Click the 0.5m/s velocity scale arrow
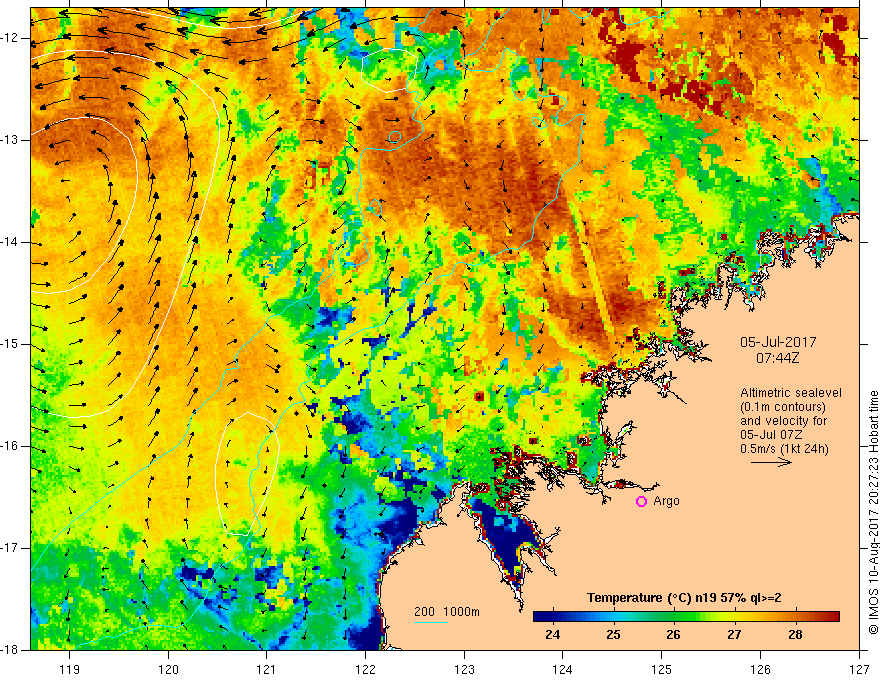 771,462
